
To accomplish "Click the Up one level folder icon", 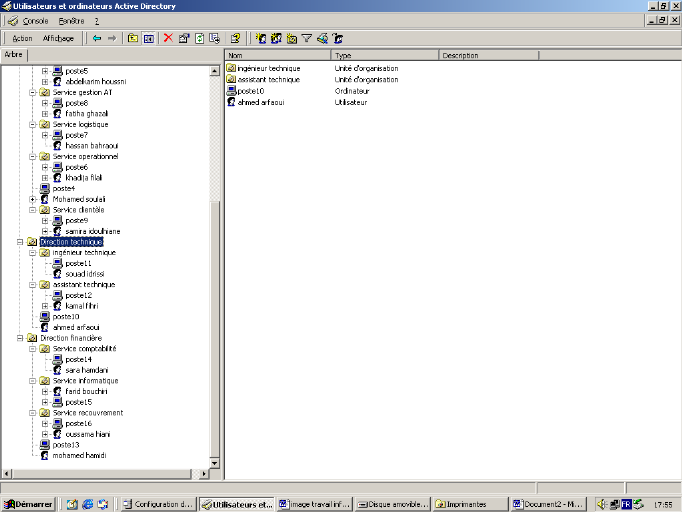I will pos(131,38).
